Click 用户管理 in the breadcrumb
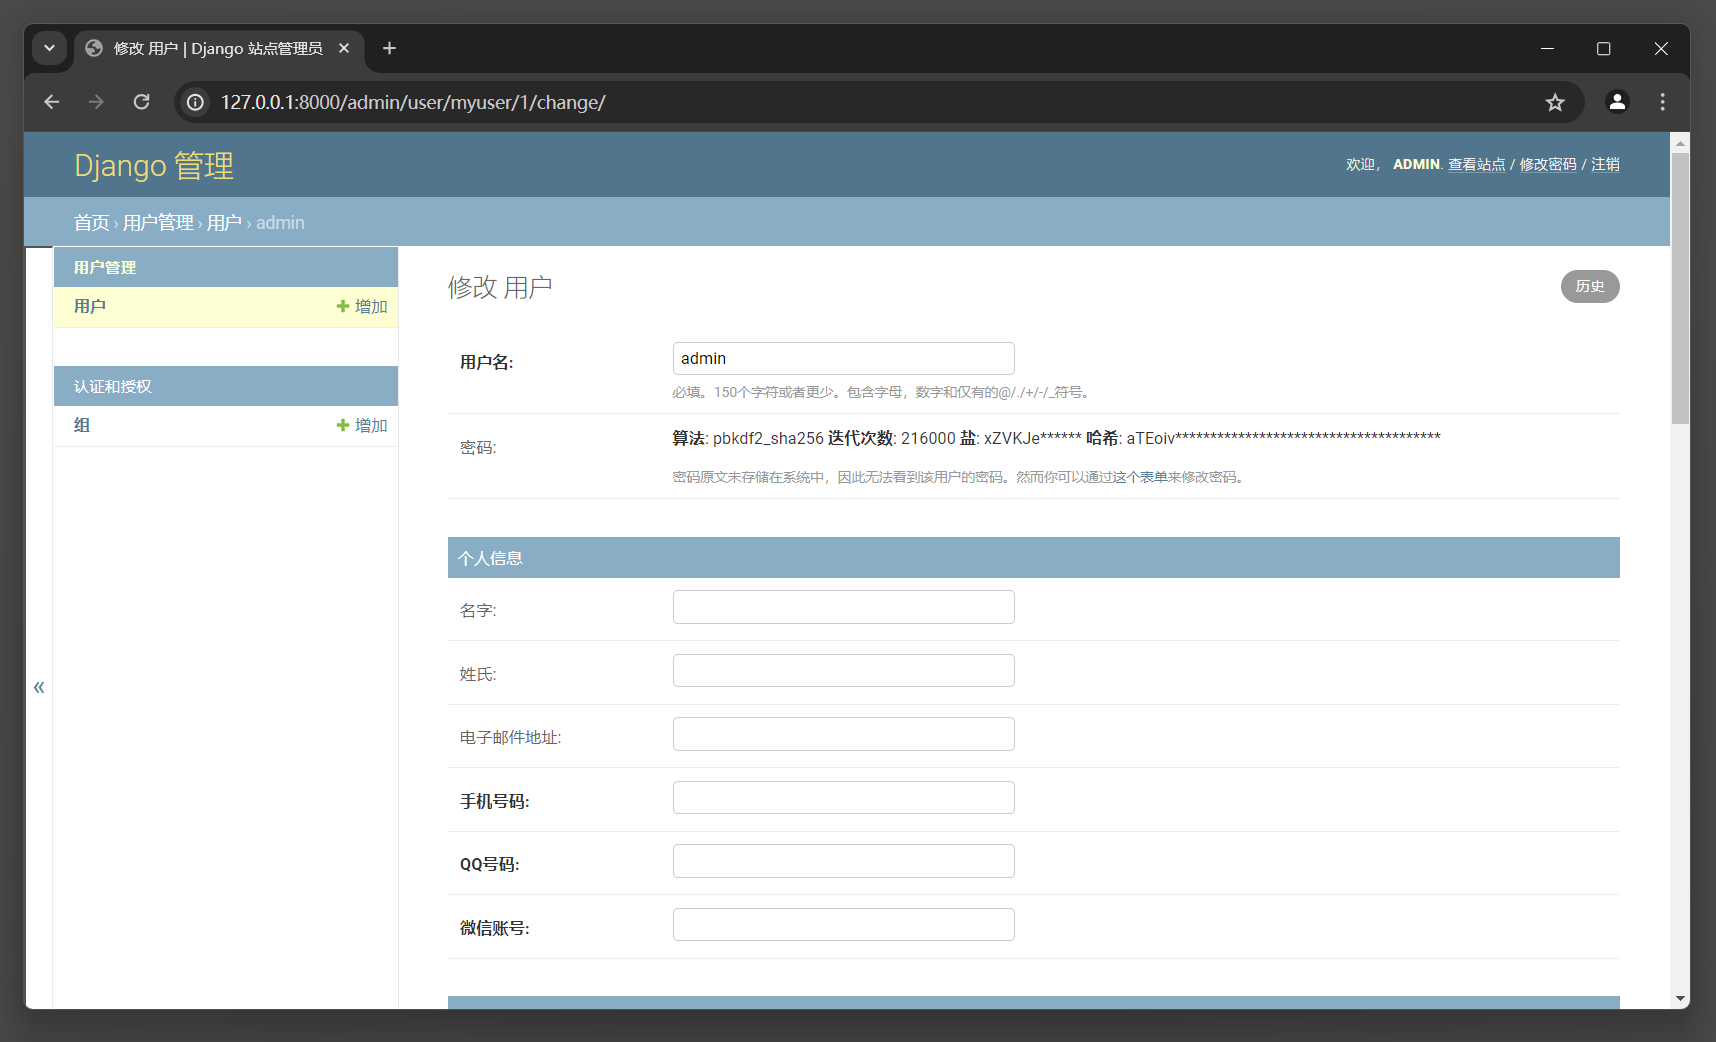The height and width of the screenshot is (1042, 1716). [x=158, y=223]
